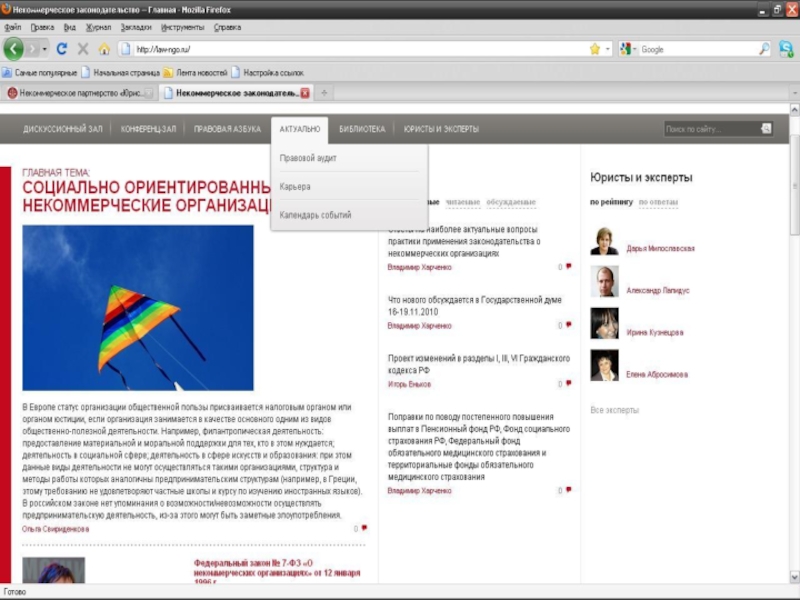Close the active Некоммерческое законодатель tab
This screenshot has height=600, width=800.
(305, 93)
